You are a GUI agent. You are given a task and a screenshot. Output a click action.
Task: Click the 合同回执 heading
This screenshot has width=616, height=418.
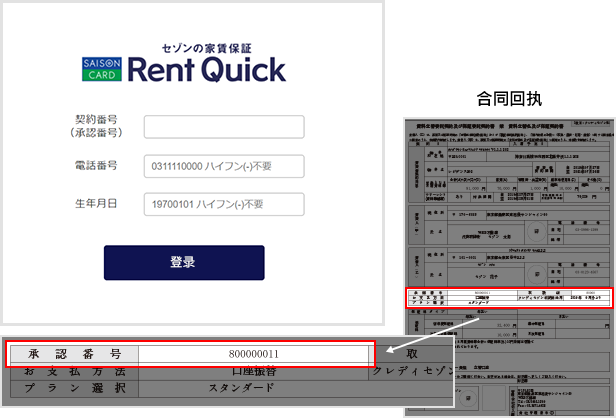[x=509, y=99]
